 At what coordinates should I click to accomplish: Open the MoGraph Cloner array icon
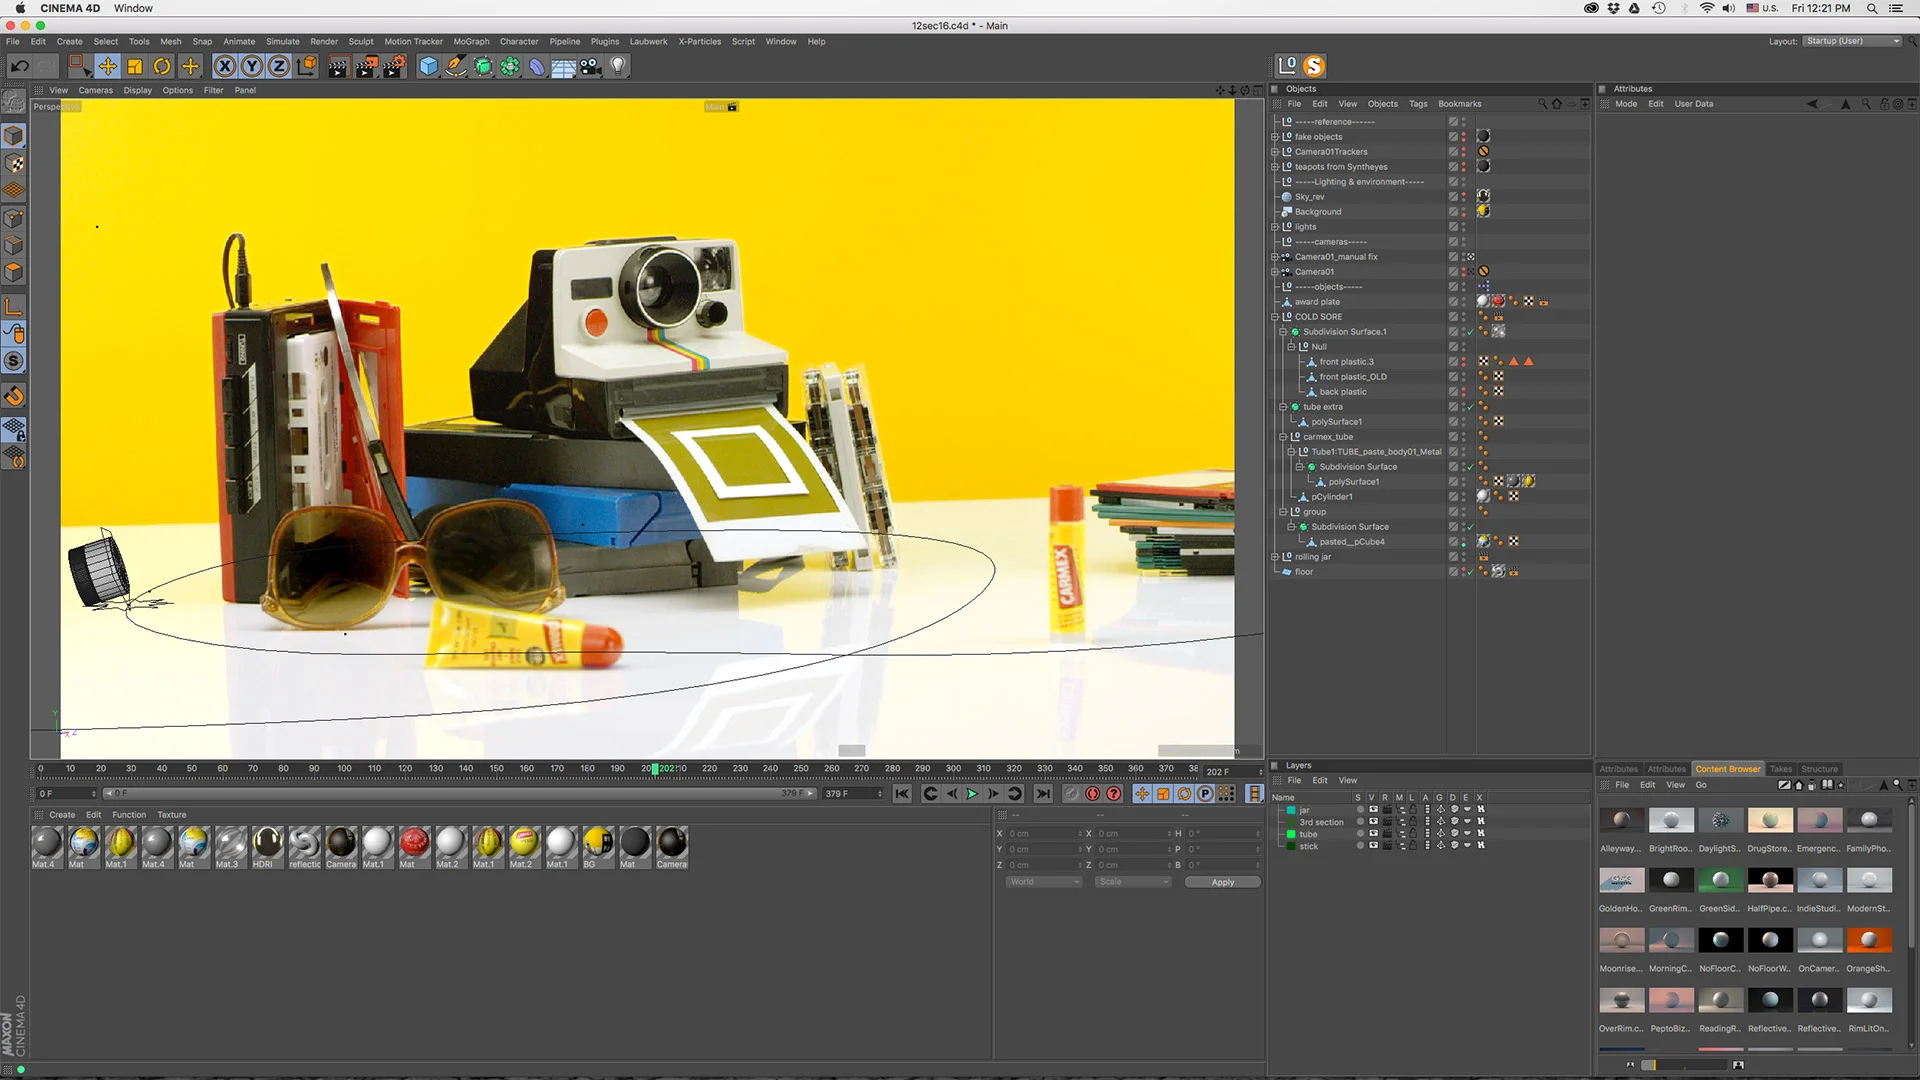[x=510, y=66]
